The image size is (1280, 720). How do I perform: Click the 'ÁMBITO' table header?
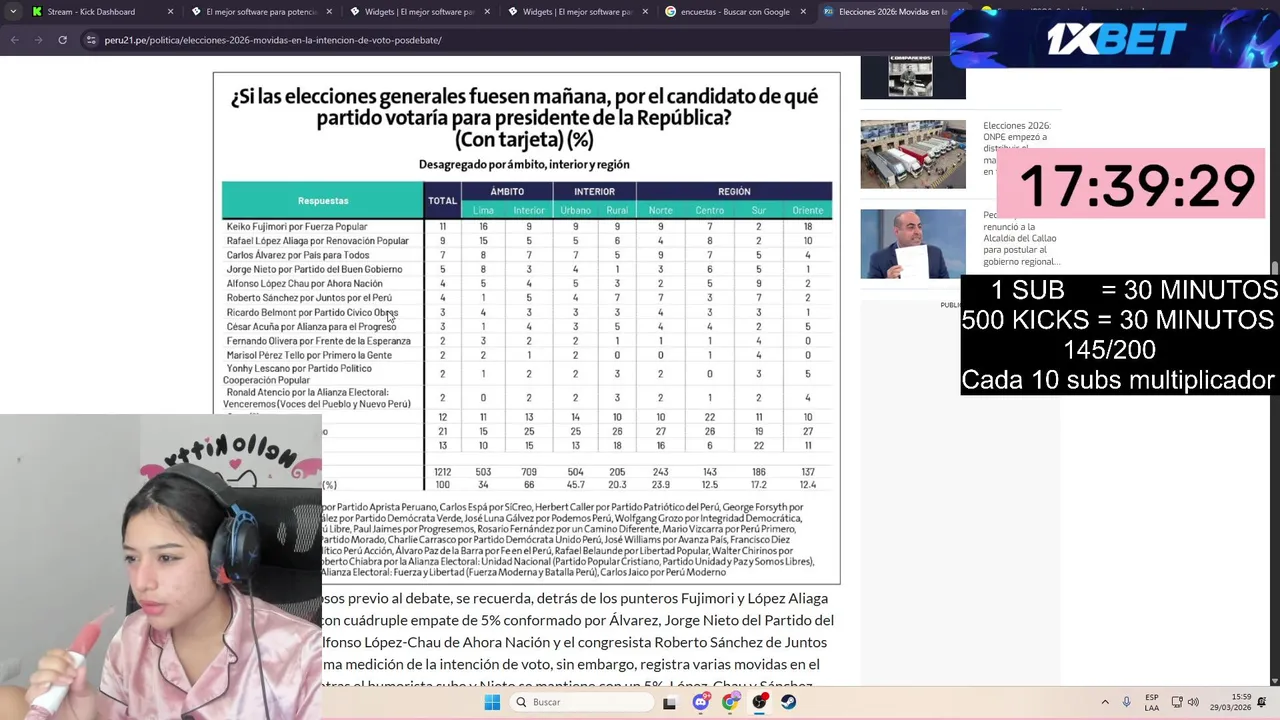507,191
